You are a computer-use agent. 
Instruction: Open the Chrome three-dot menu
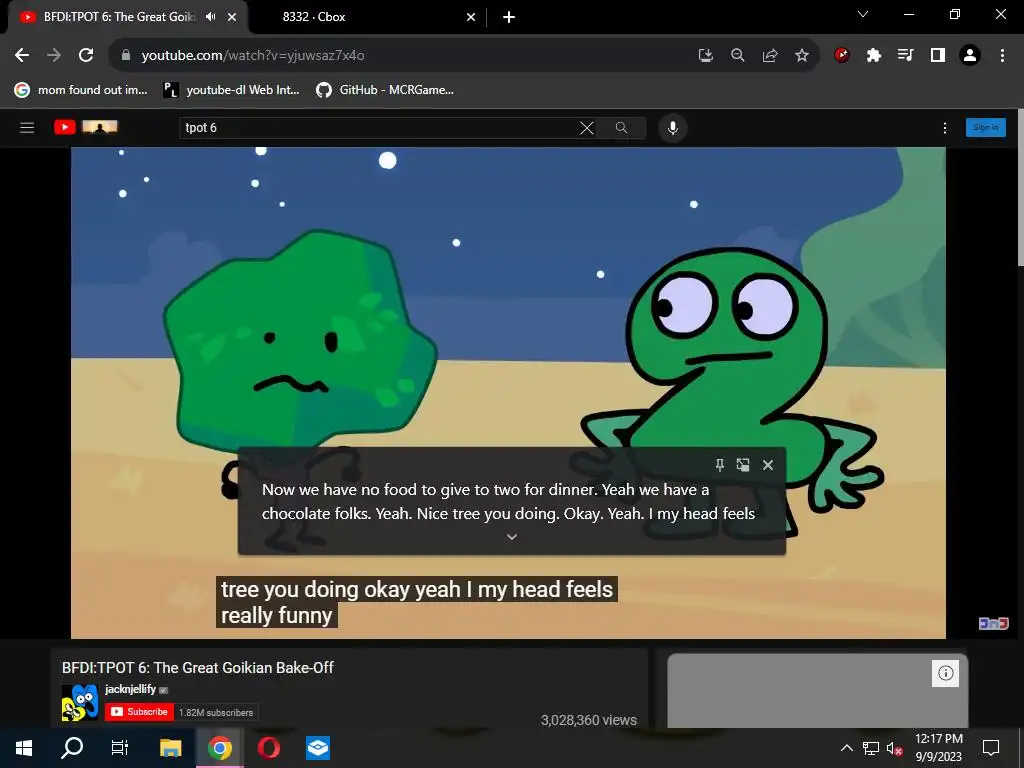1002,56
